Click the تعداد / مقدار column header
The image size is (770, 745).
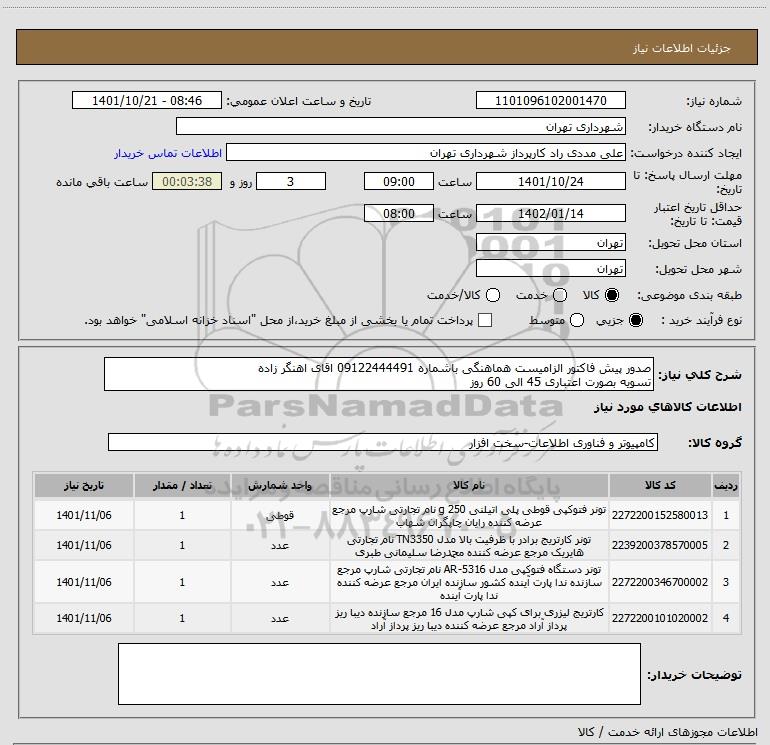(x=182, y=485)
